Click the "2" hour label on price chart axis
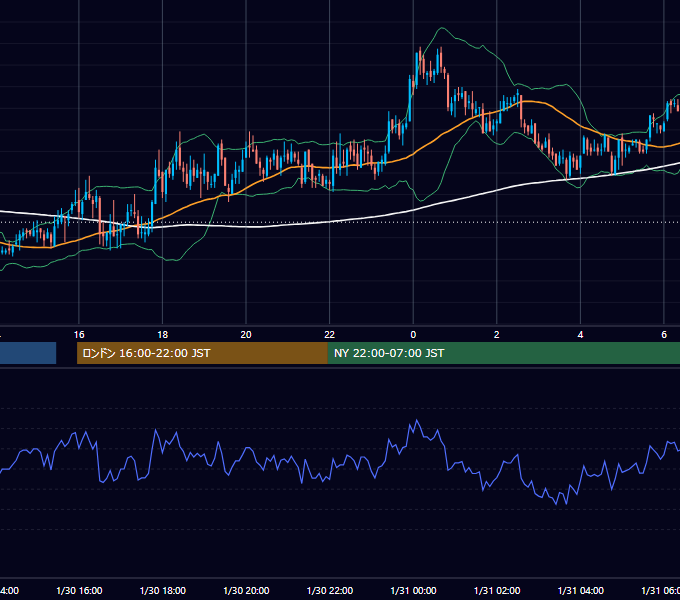 [497, 335]
